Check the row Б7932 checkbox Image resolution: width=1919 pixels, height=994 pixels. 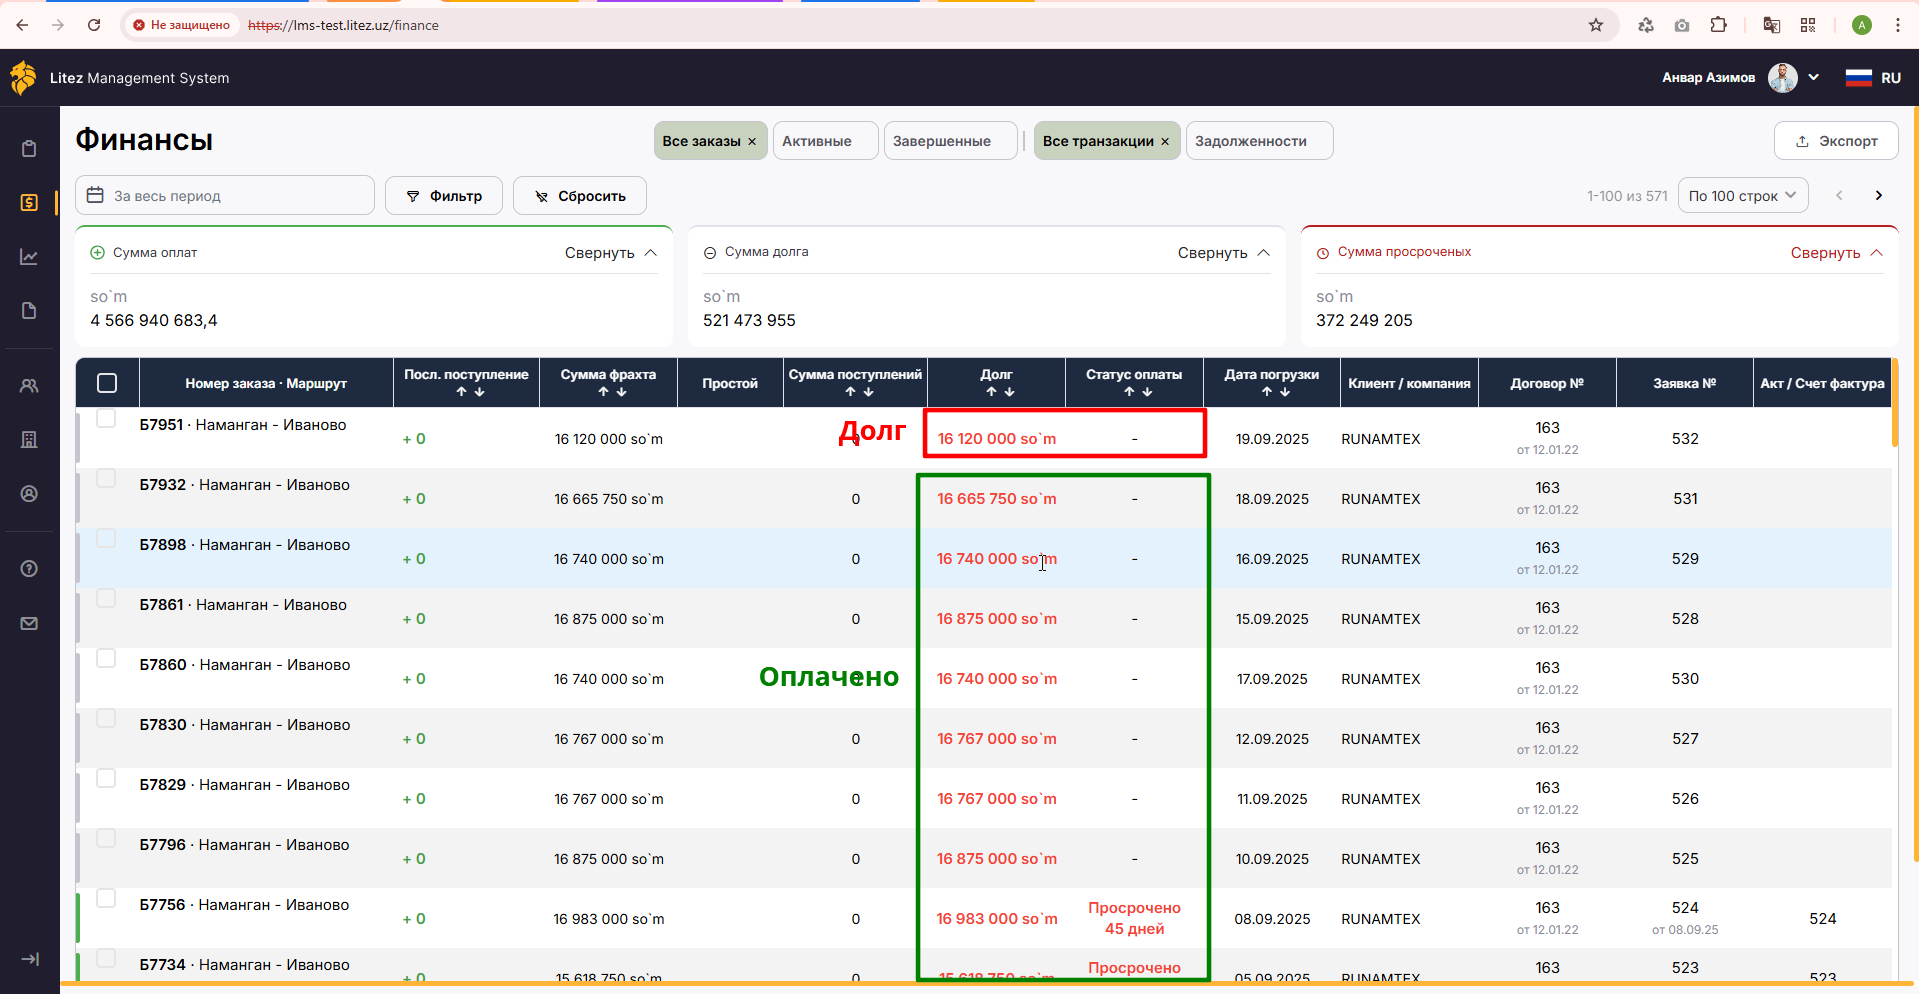(106, 478)
